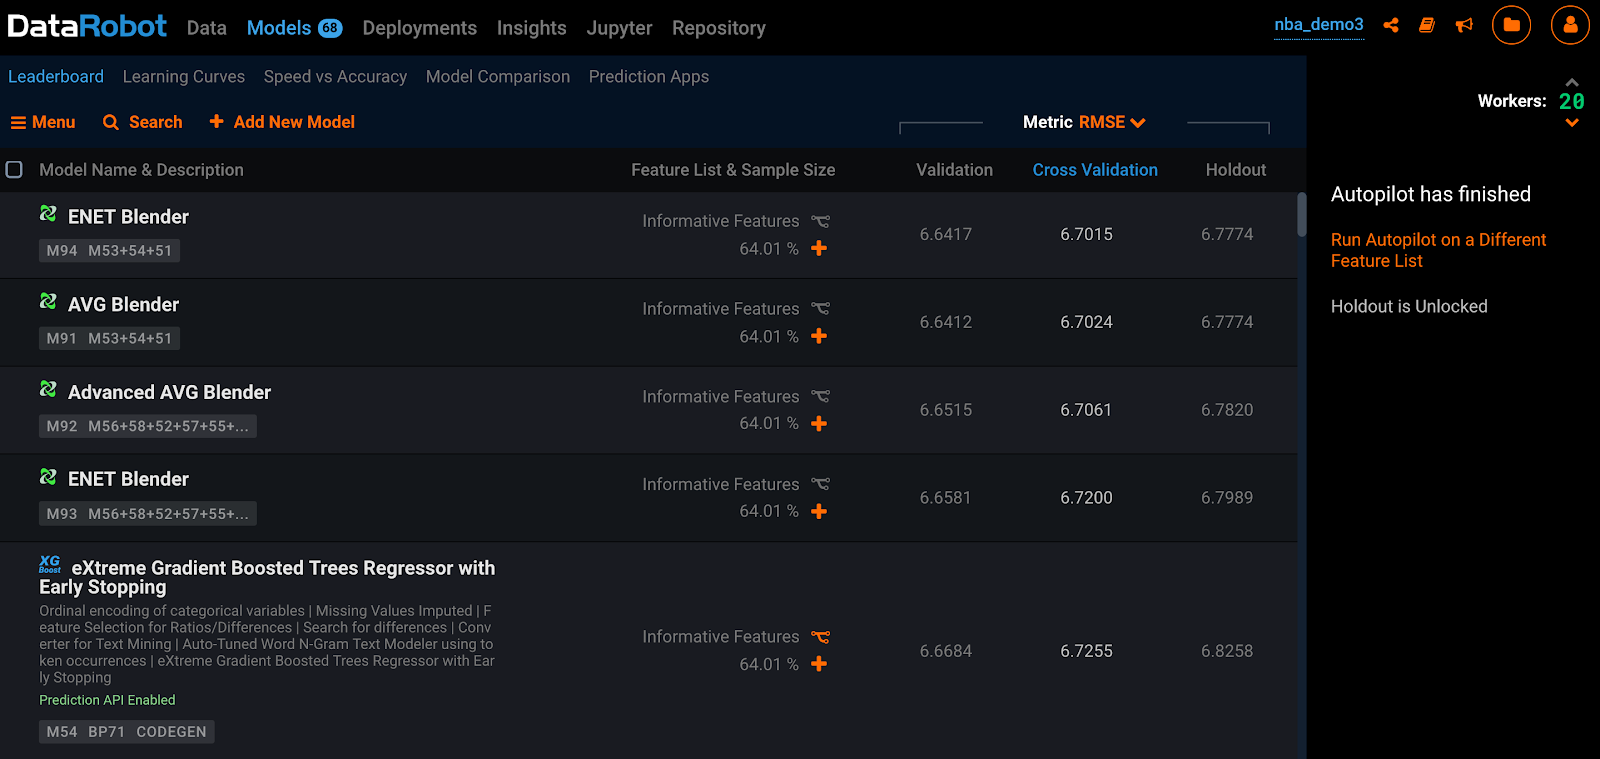Open the user account icon

click(1570, 25)
